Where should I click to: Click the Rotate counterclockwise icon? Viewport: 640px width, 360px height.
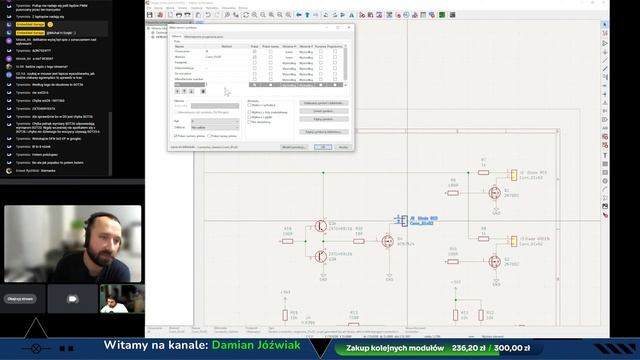[326, 15]
